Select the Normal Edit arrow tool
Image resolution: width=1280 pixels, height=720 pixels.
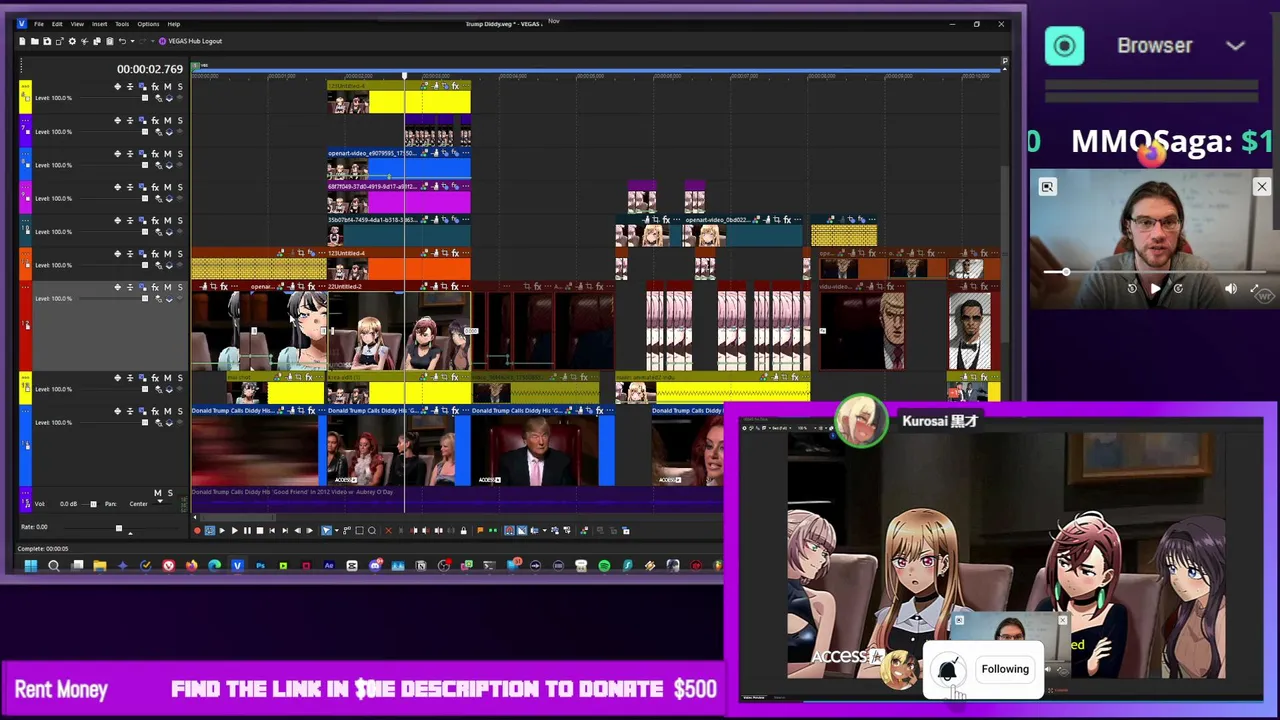(x=326, y=530)
